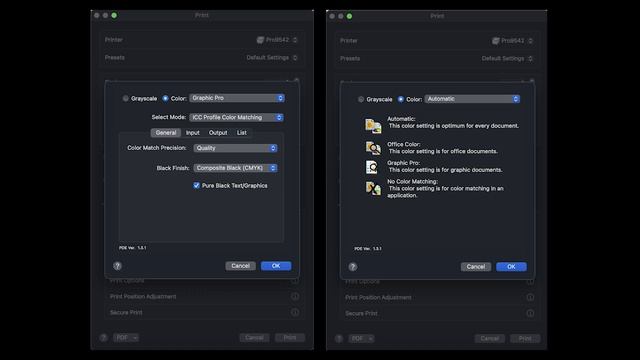Image resolution: width=640 pixels, height=360 pixels.
Task: Click Cancel in left color dialog
Action: click(240, 266)
